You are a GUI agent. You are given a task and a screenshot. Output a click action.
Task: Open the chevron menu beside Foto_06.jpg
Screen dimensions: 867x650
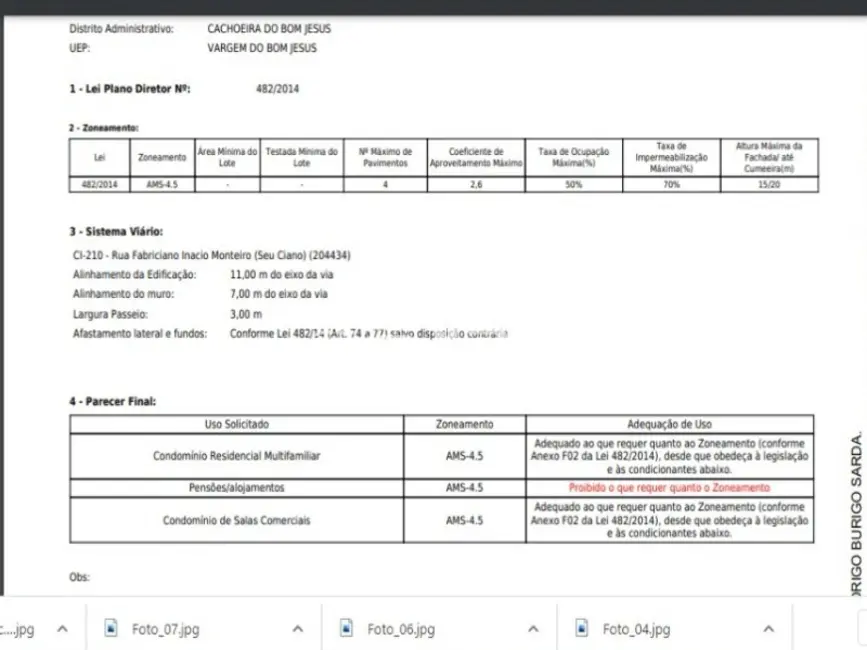[532, 629]
